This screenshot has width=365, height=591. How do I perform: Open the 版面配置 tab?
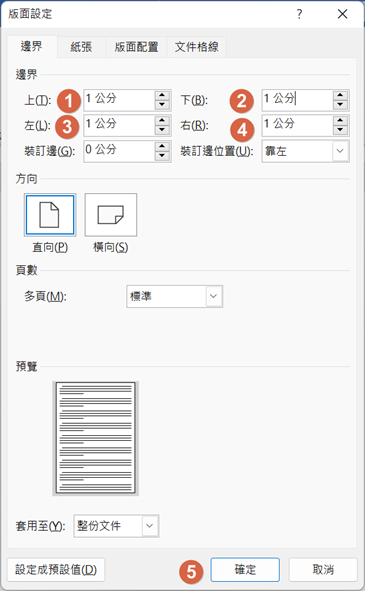(x=136, y=47)
